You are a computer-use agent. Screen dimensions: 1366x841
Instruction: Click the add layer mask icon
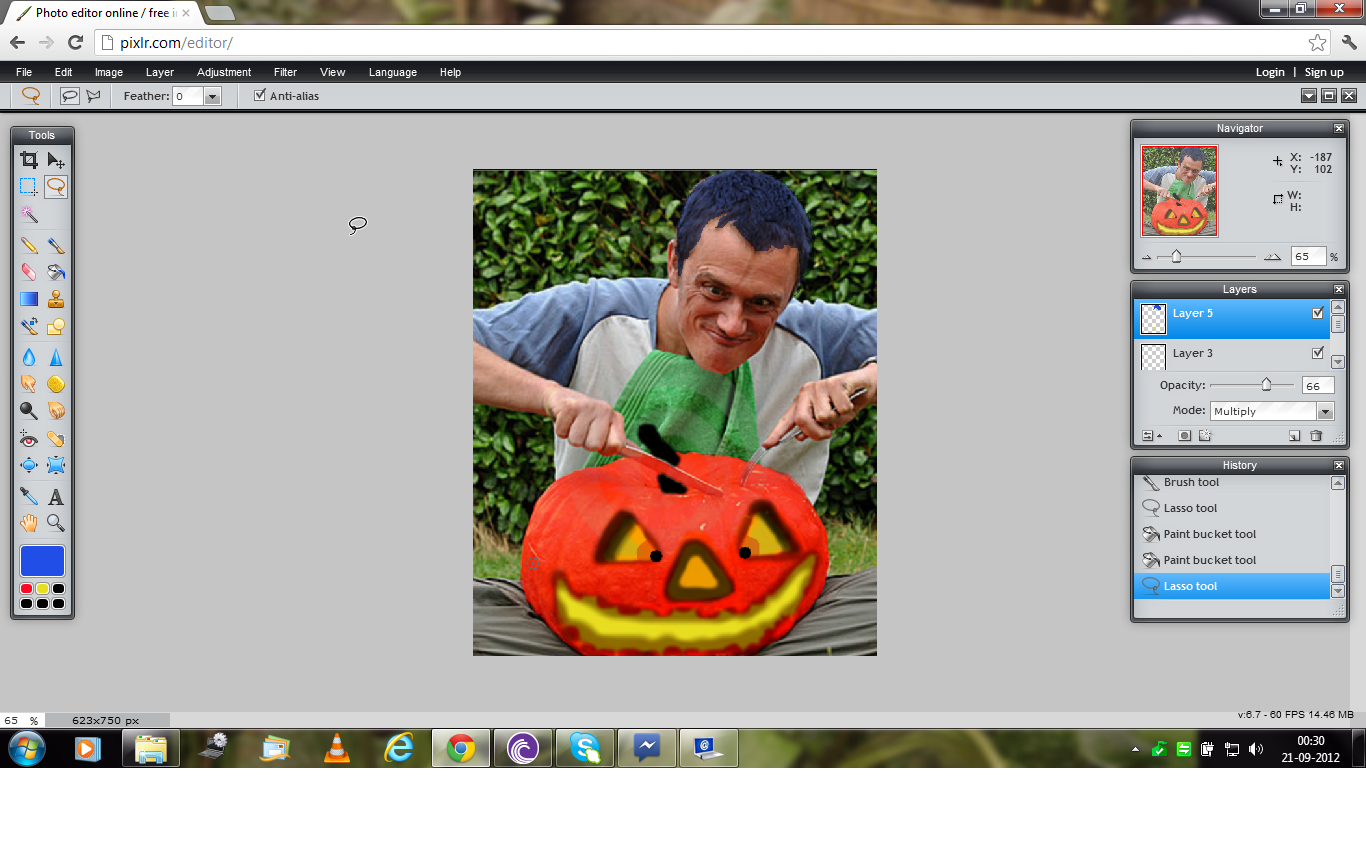click(x=1184, y=436)
